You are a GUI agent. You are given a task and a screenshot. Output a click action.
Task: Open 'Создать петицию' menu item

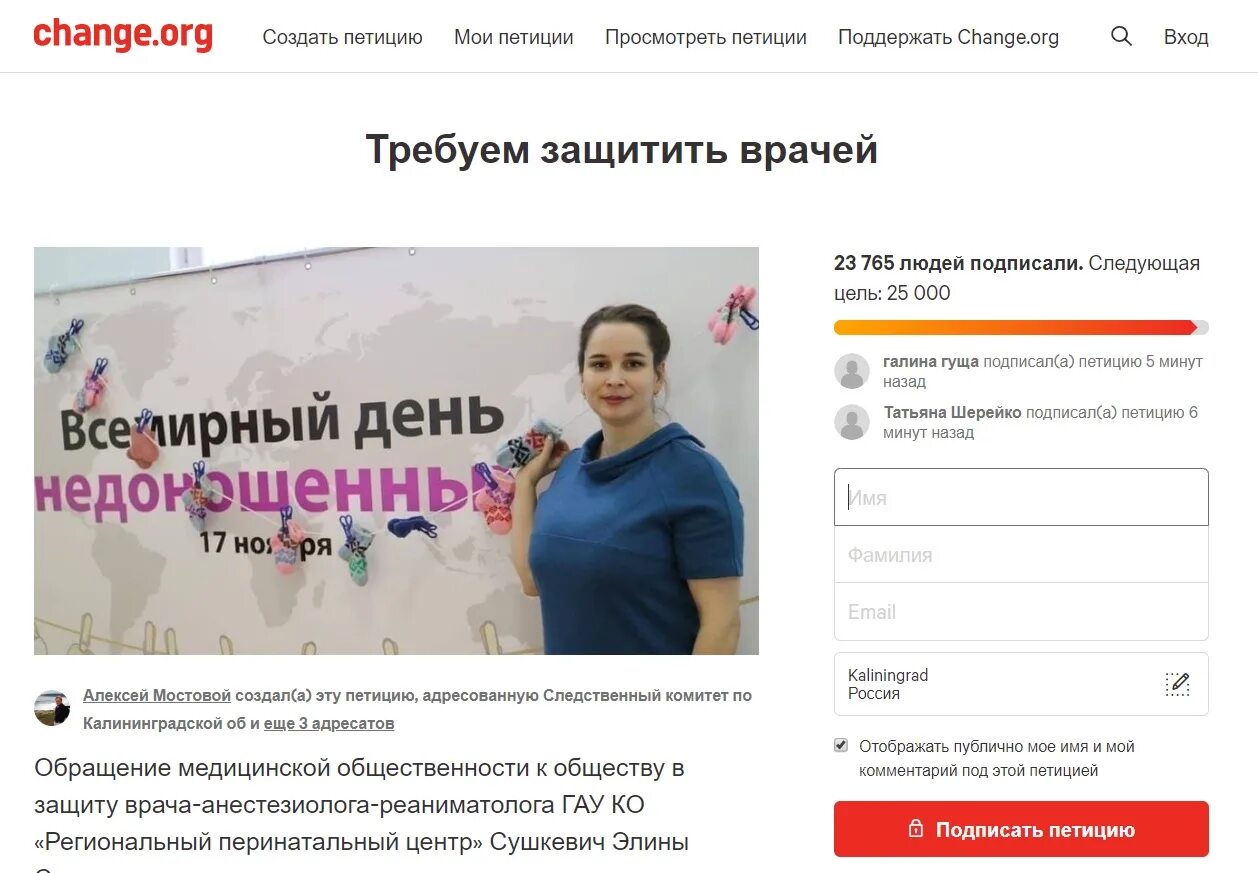(x=343, y=37)
